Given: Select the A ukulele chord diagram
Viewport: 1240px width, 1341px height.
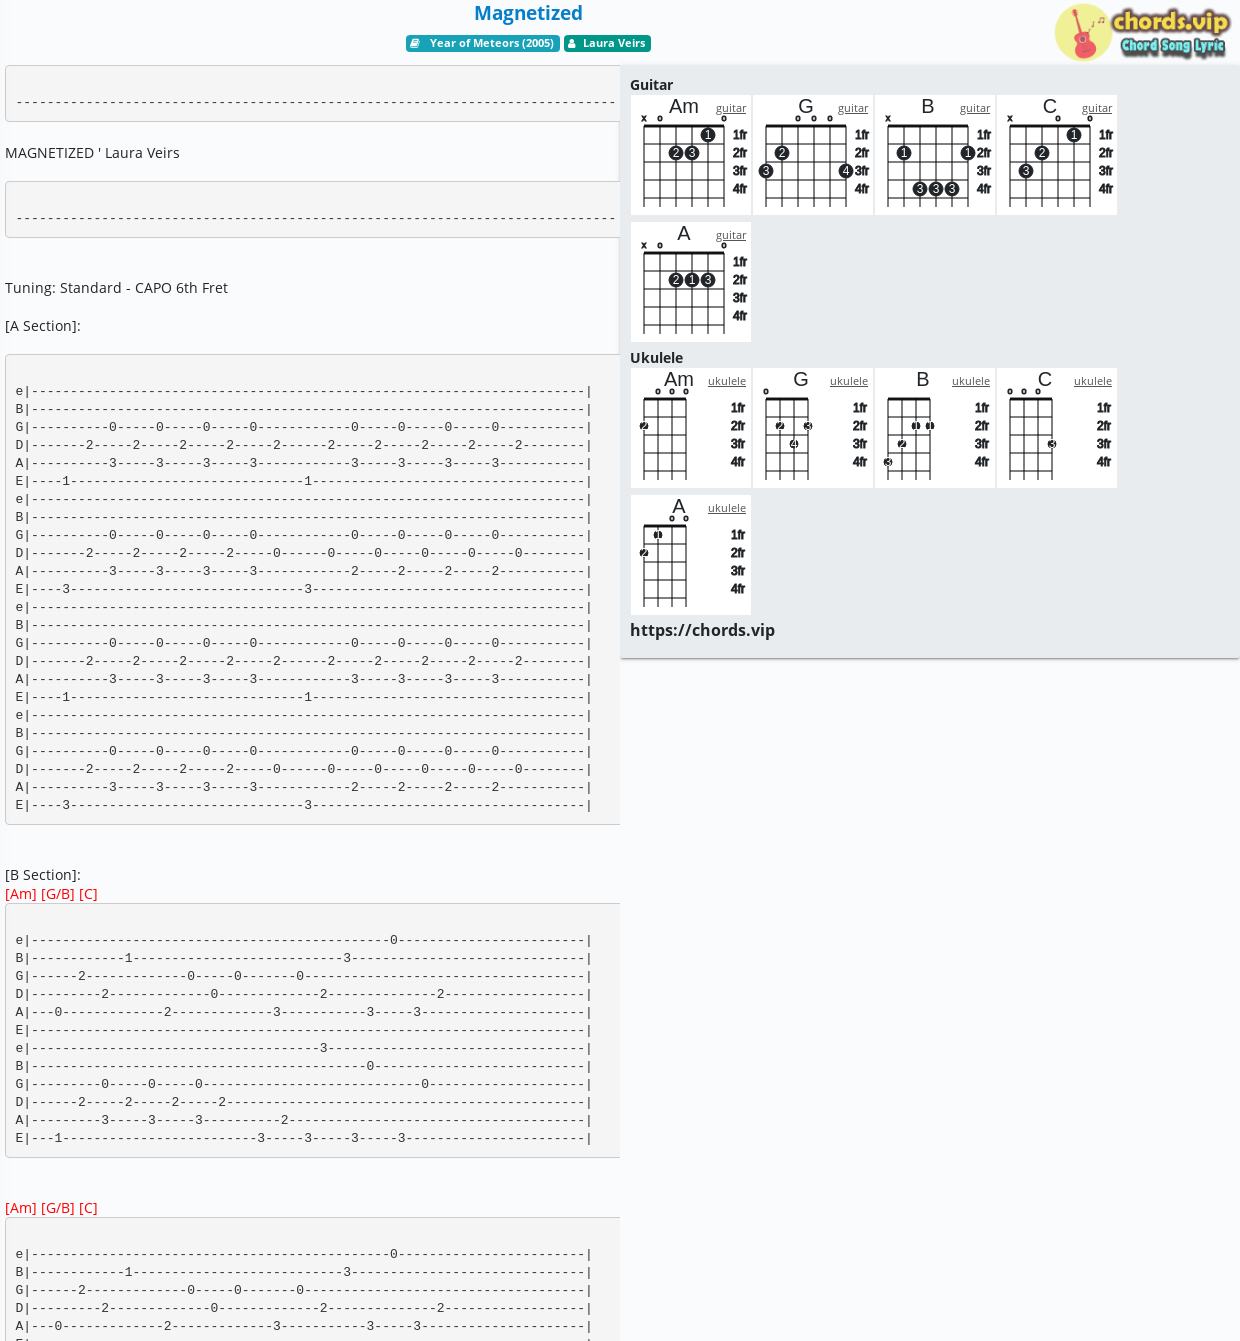Looking at the screenshot, I should [x=691, y=555].
